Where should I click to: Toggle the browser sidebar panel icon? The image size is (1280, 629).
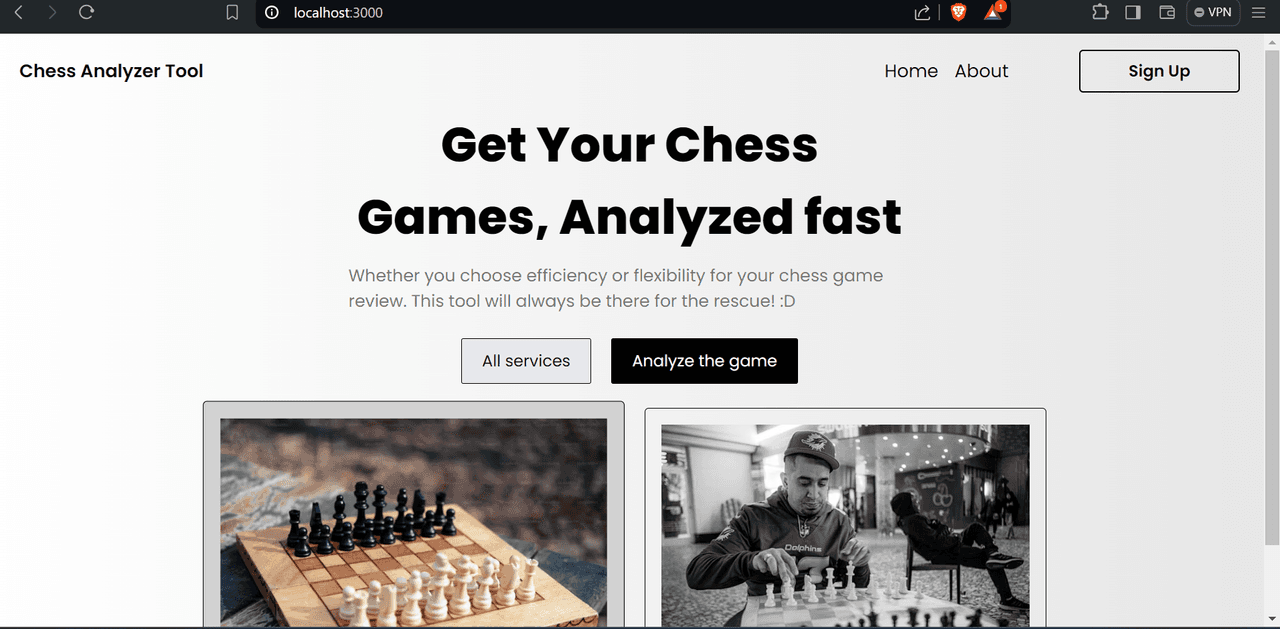click(1133, 13)
